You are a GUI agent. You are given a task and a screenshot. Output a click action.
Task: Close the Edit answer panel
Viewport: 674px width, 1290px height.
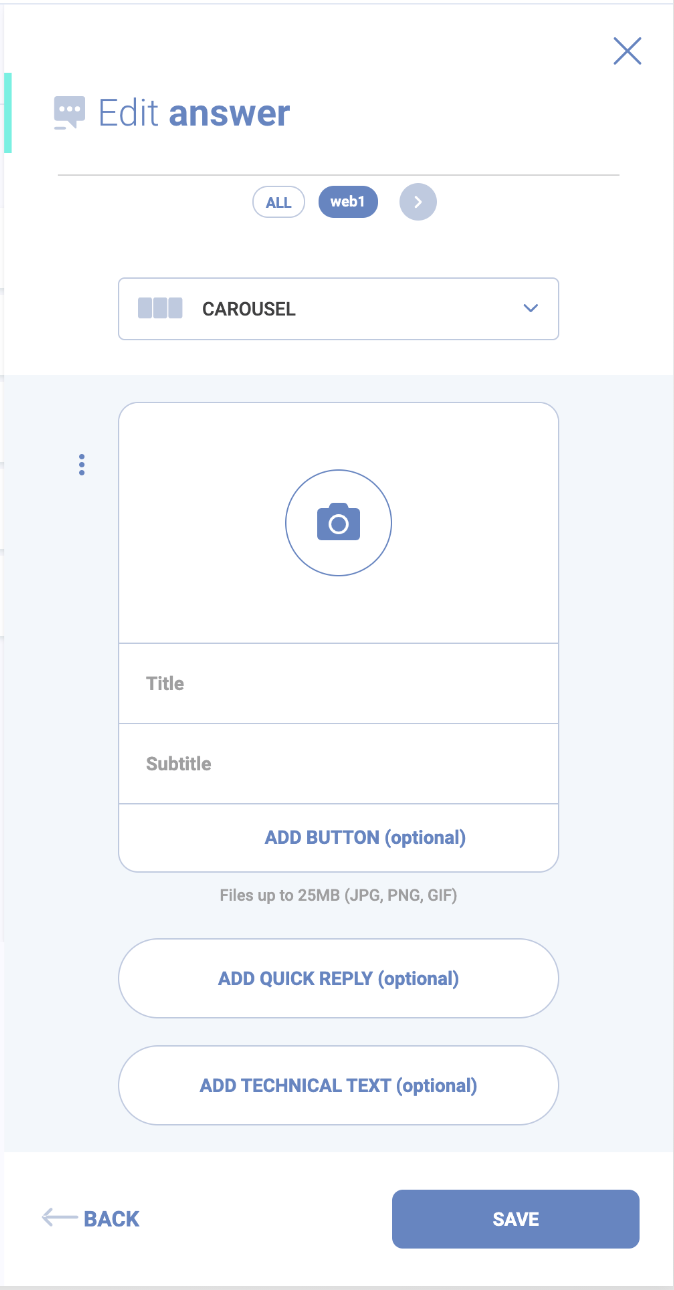coord(627,51)
